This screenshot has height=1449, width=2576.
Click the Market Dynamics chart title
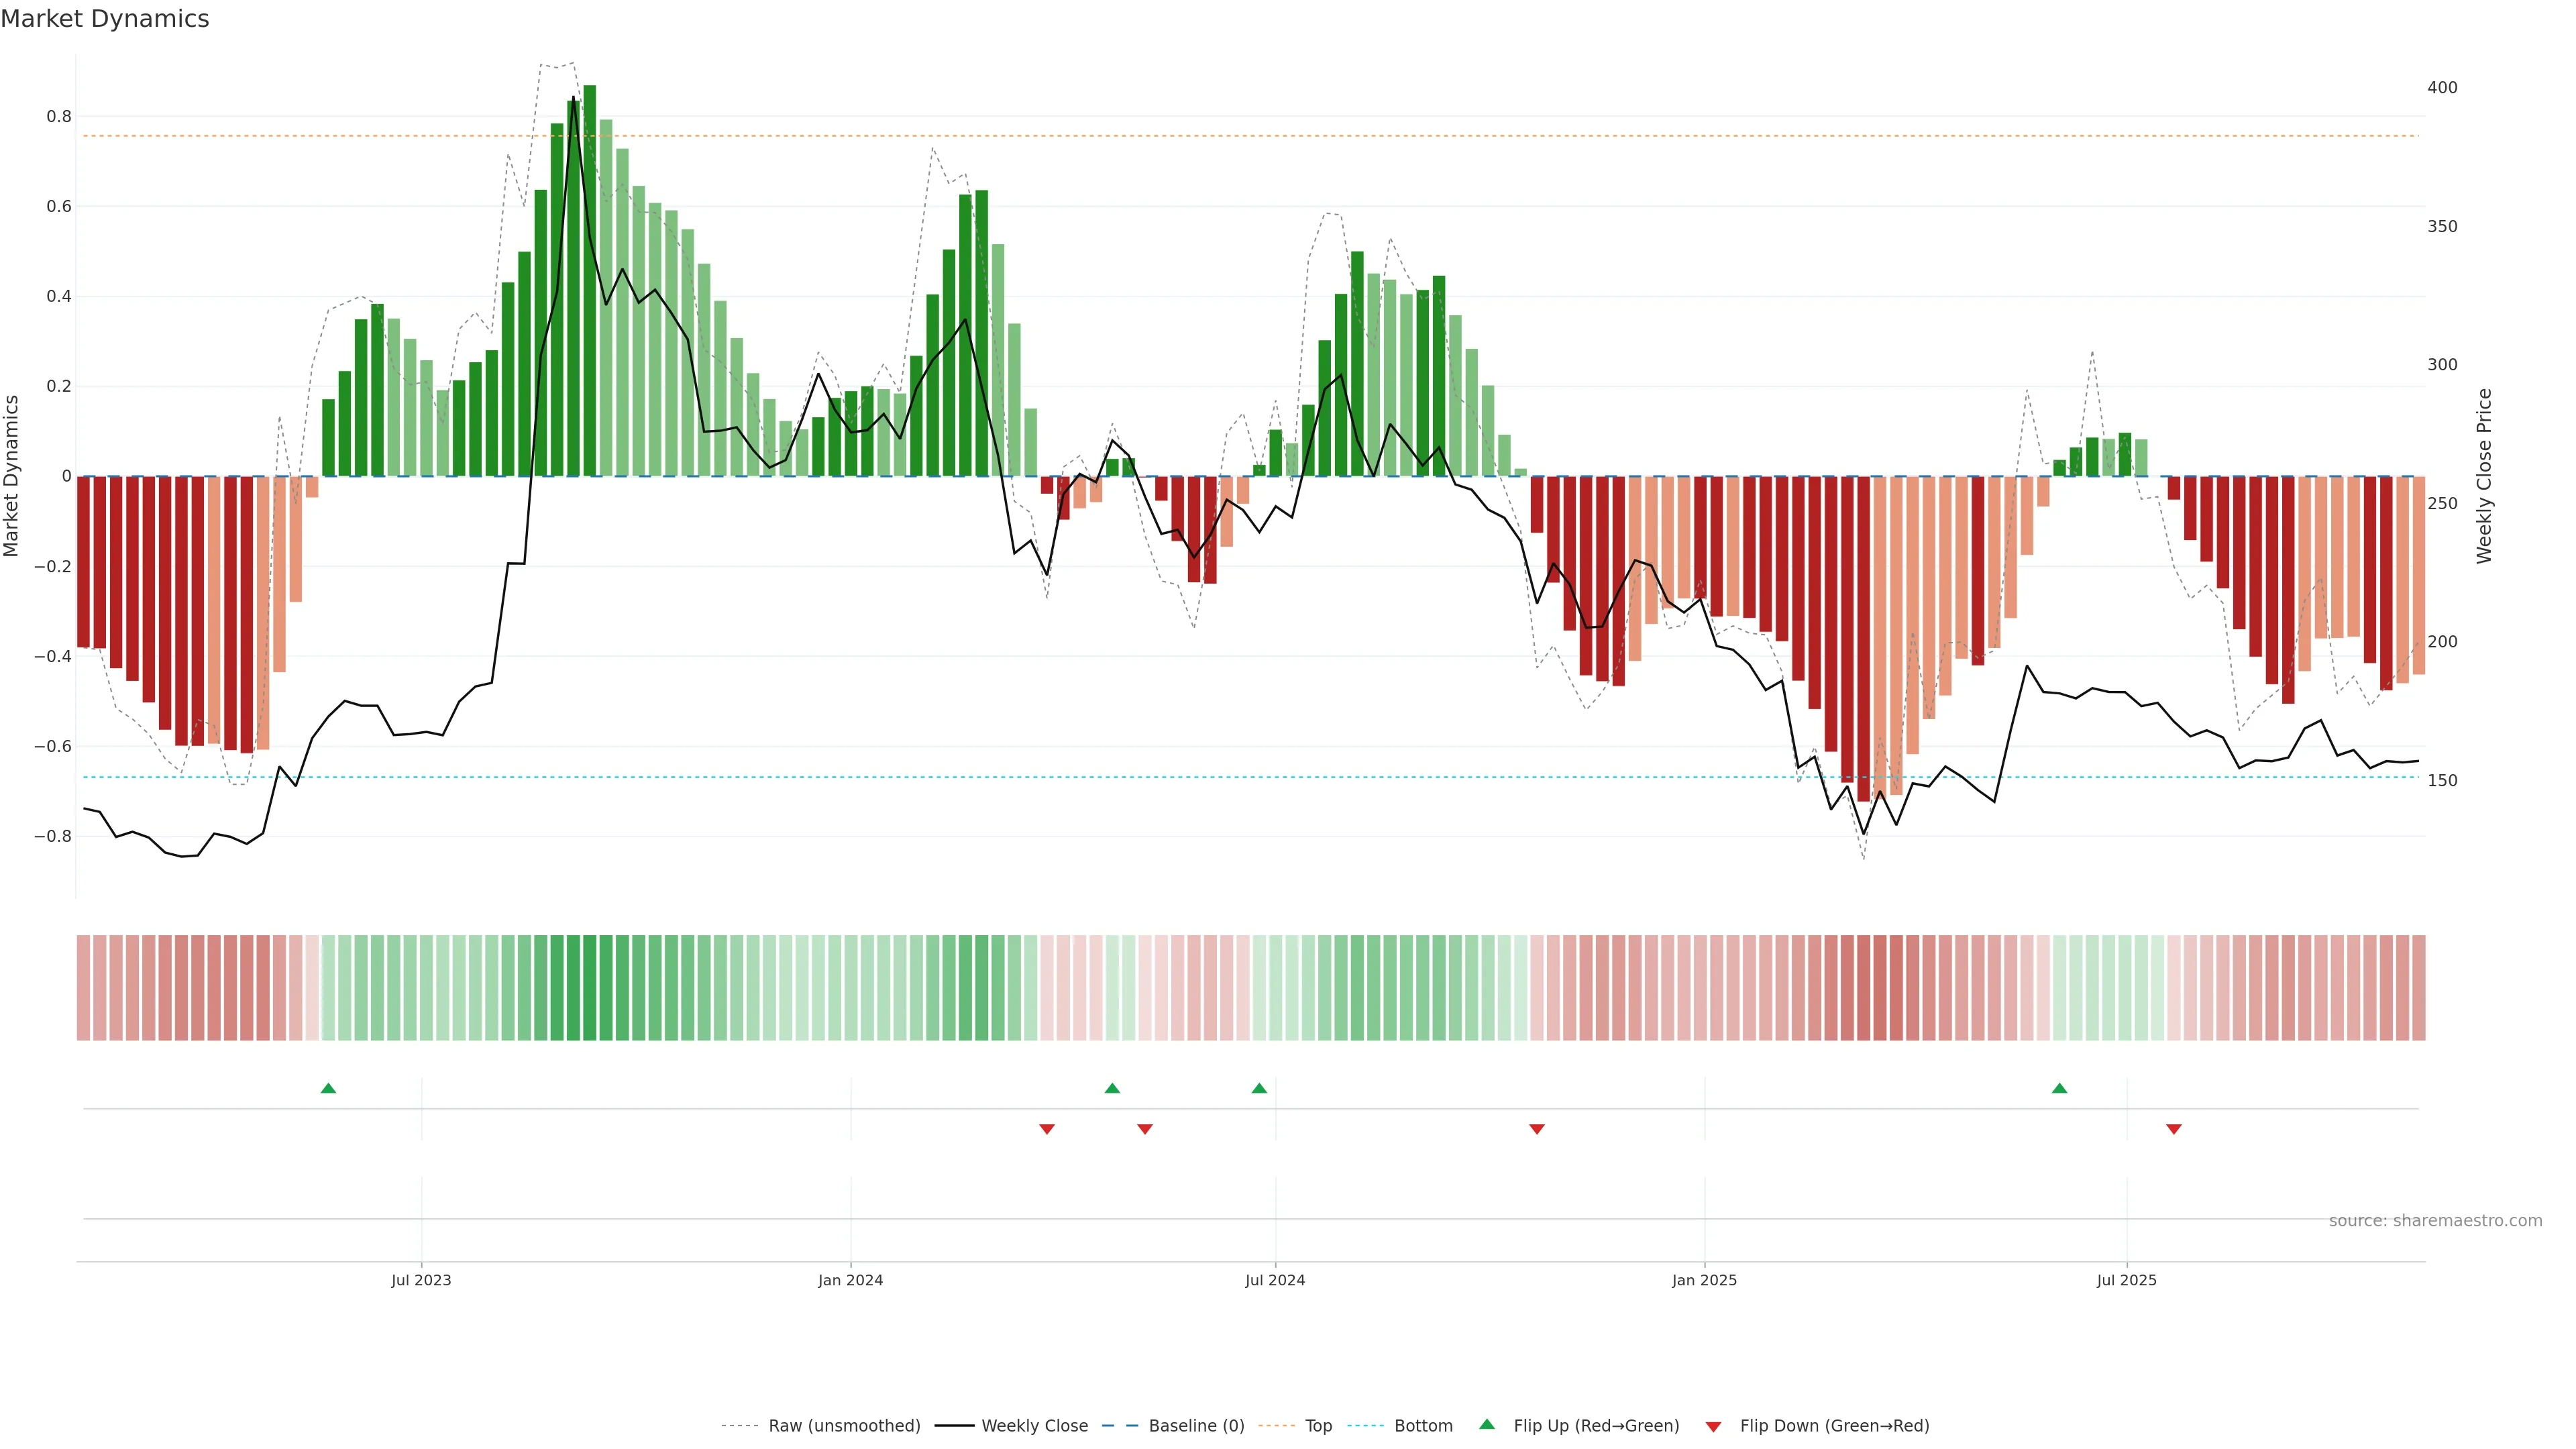tap(105, 19)
